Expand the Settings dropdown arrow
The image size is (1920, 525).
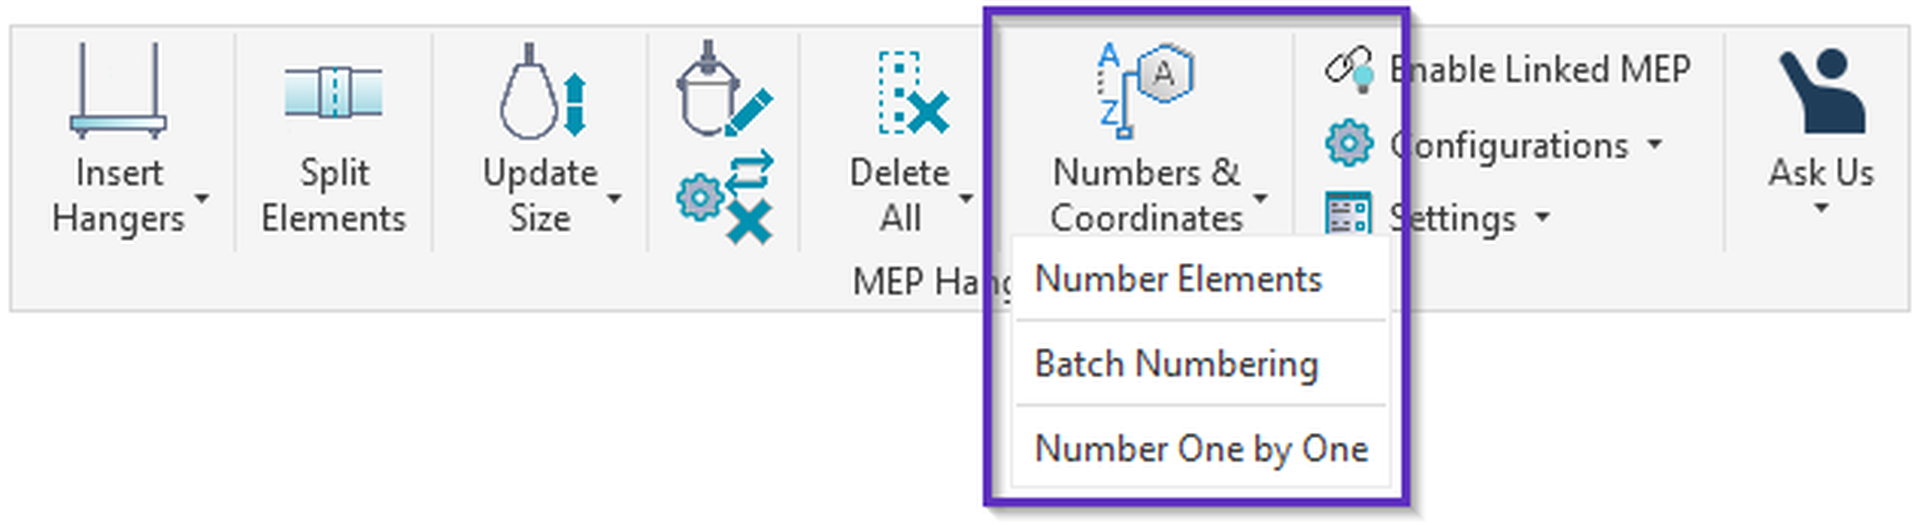[x=1542, y=217]
